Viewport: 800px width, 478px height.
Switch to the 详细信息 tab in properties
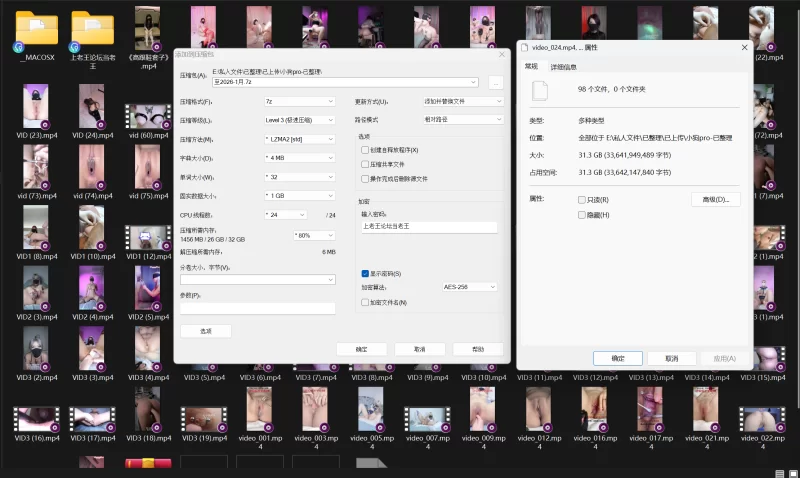pos(563,67)
